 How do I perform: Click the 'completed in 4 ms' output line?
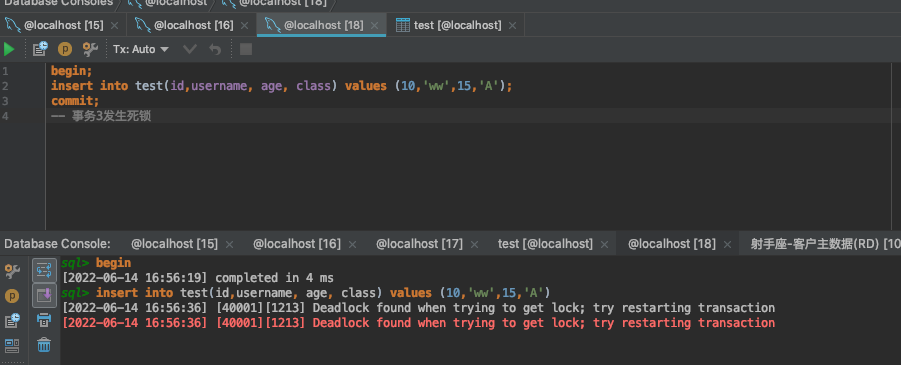(x=198, y=278)
